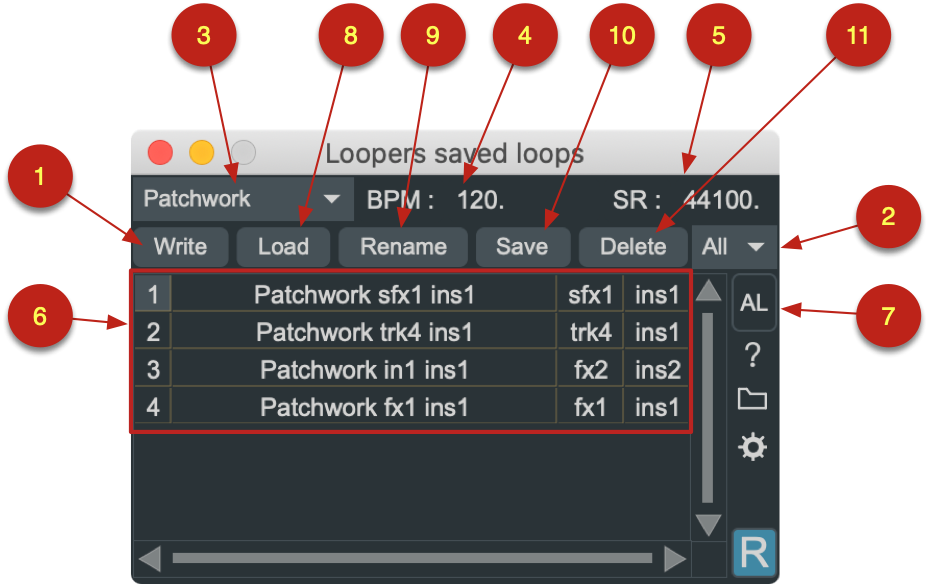928x586 pixels.
Task: Open the folder icon in sidebar
Action: pyautogui.click(x=752, y=398)
